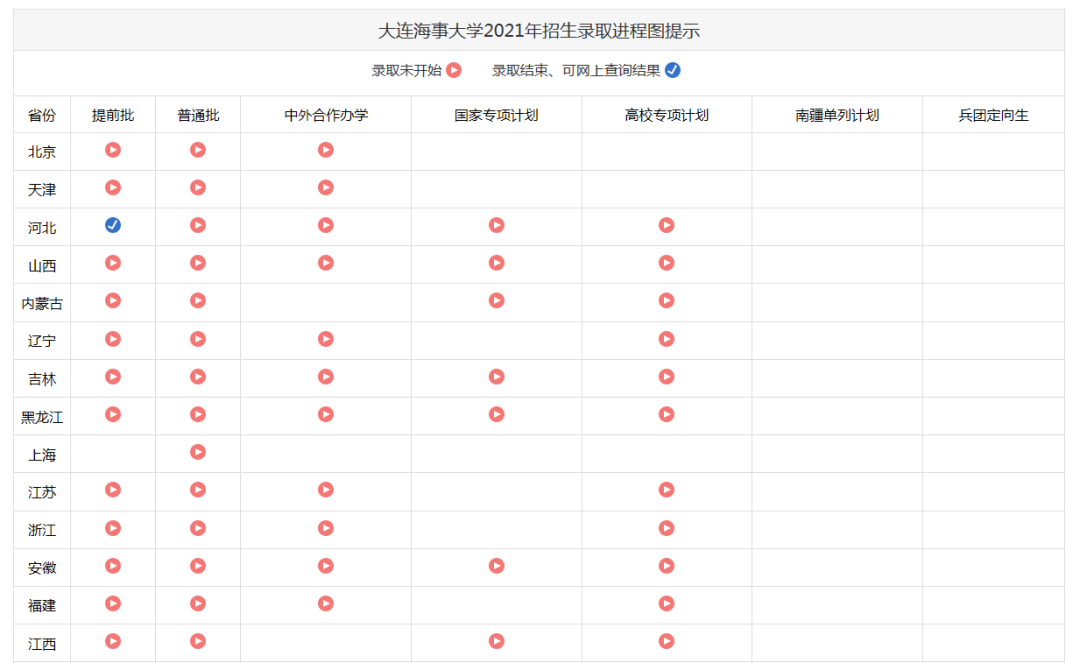Click 辽宁 中外合作办学 status icon
The image size is (1080, 663).
point(326,339)
